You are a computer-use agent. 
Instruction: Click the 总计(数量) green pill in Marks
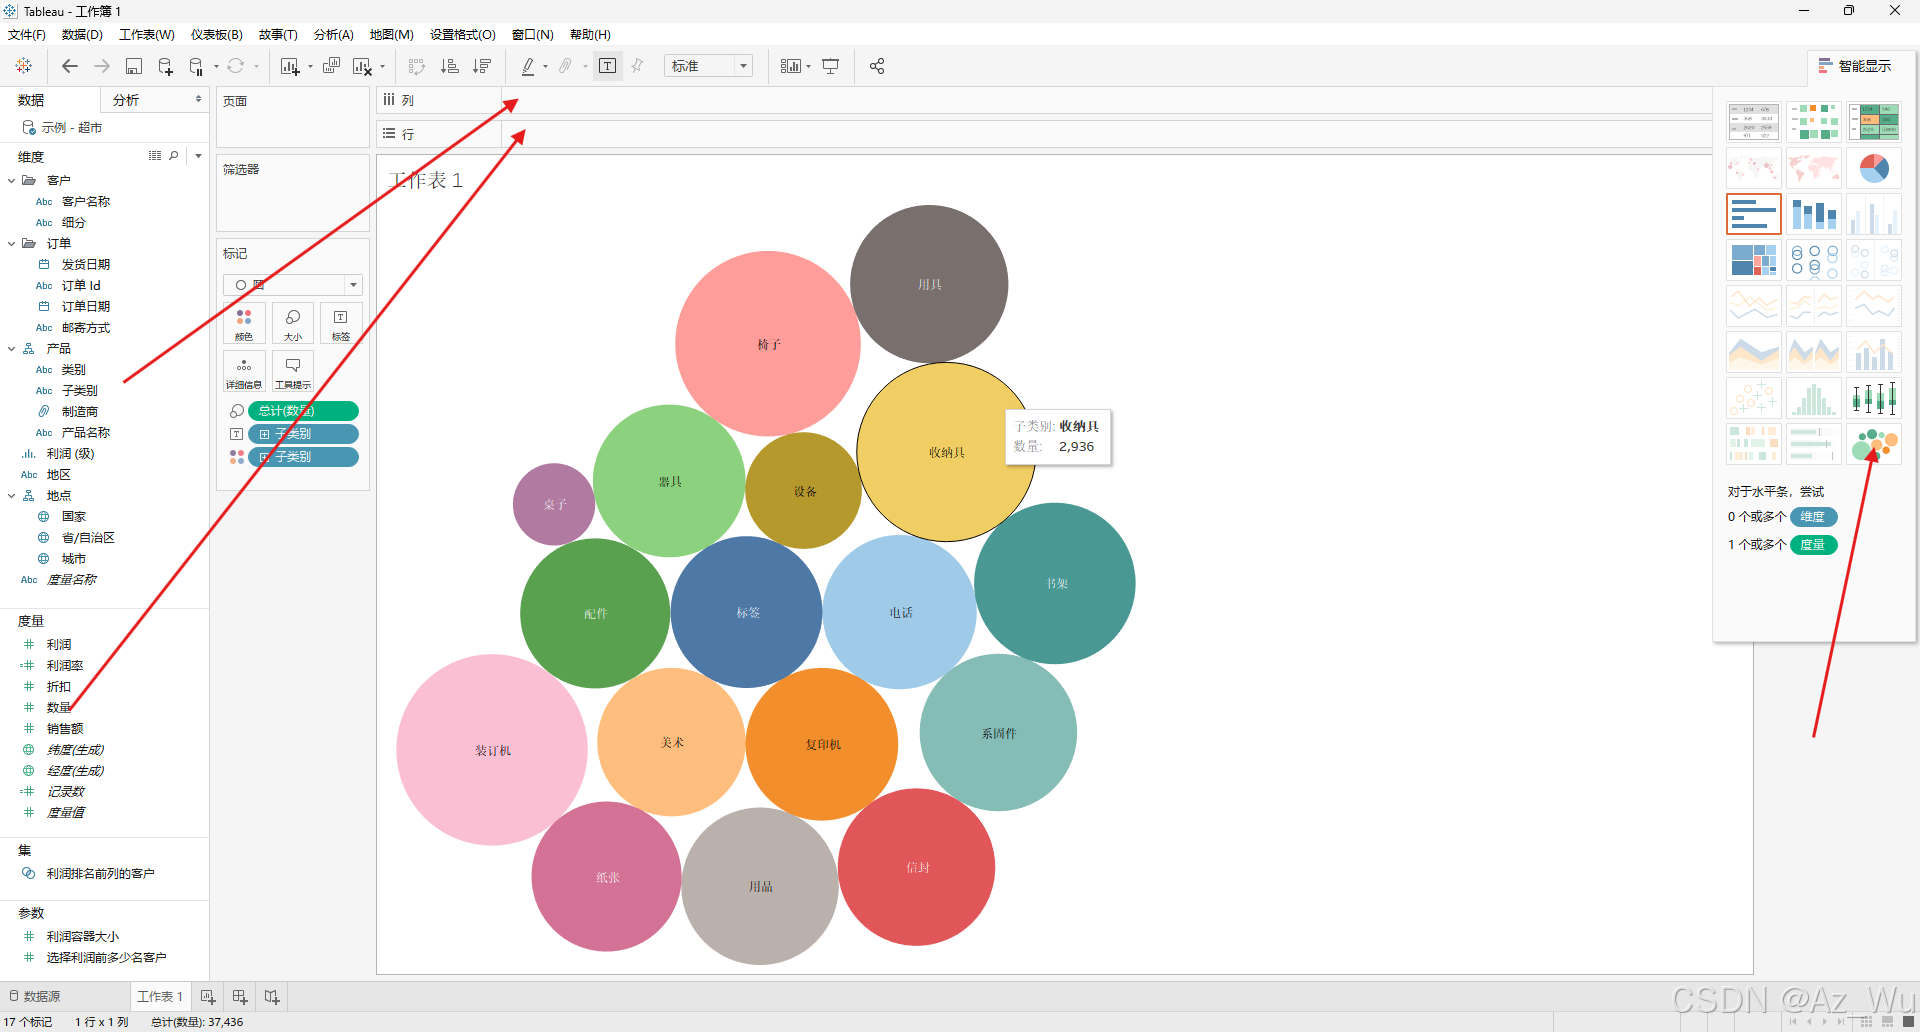pyautogui.click(x=303, y=411)
